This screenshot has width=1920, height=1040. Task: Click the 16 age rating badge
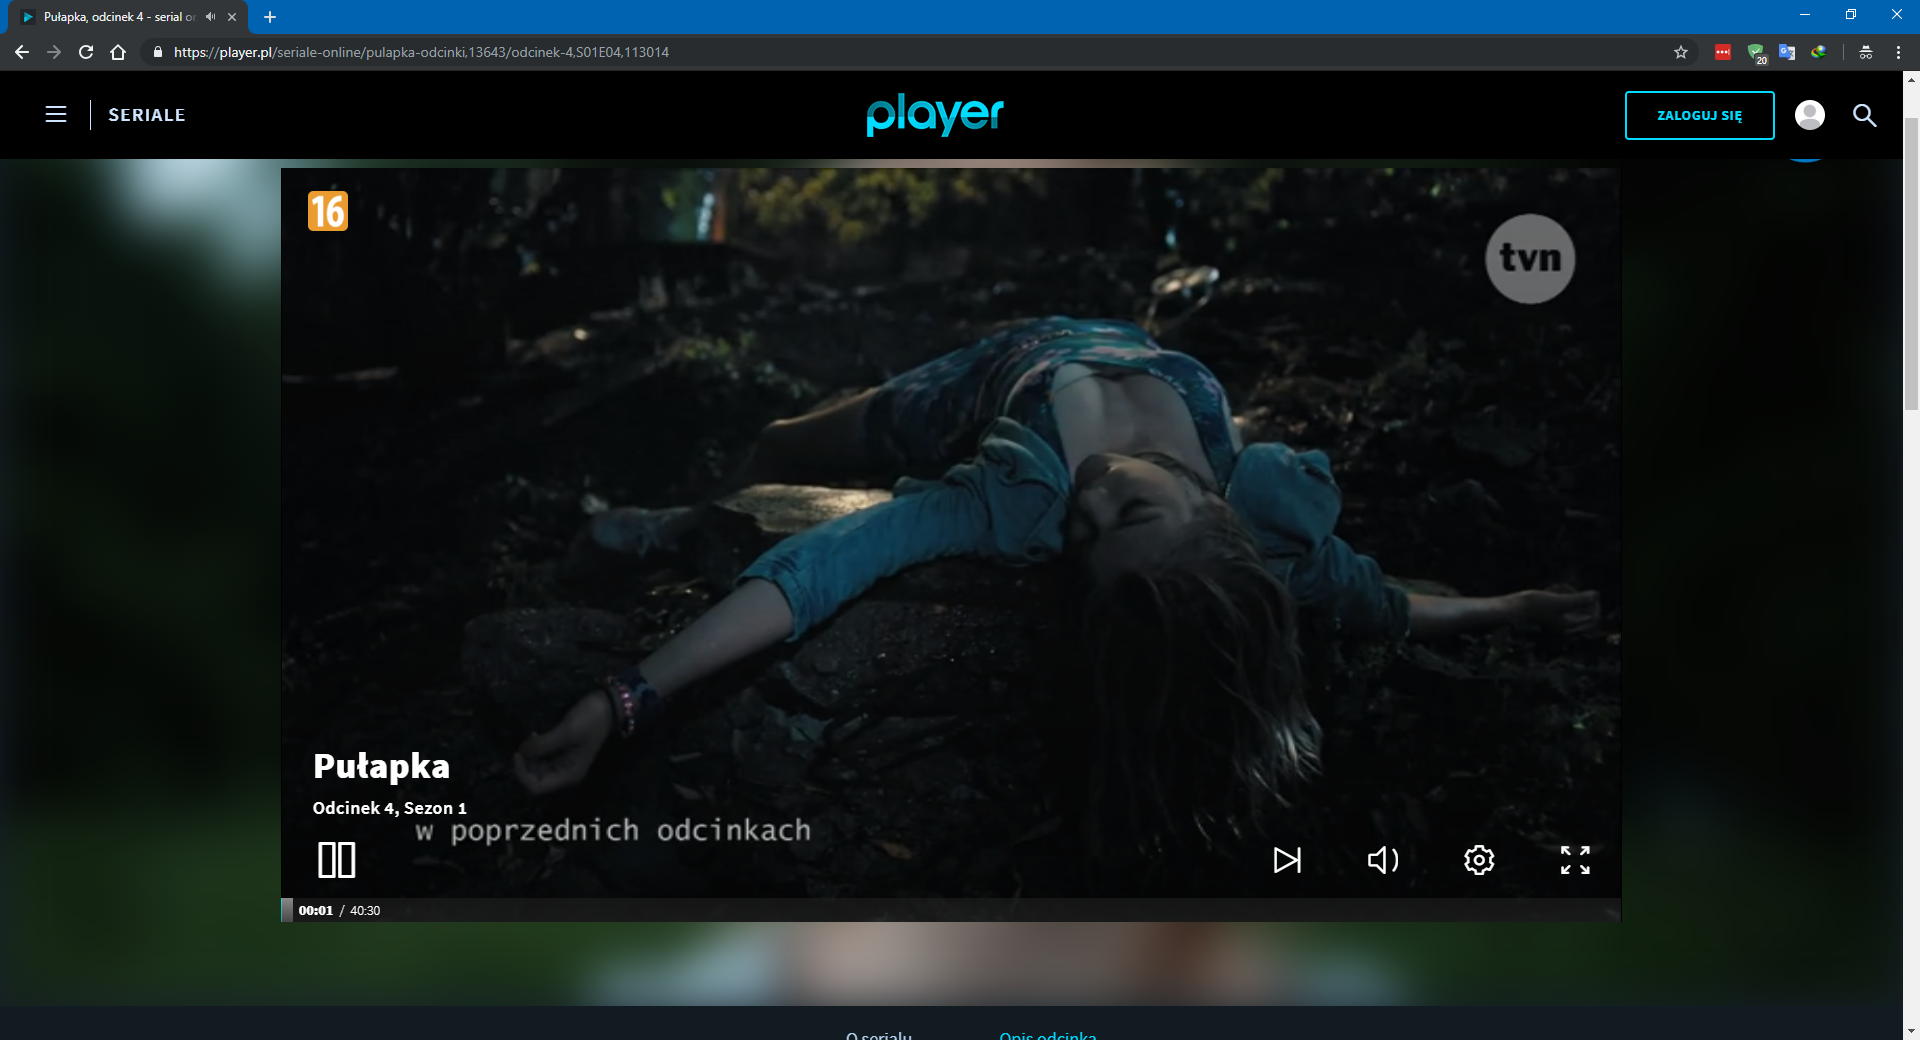[328, 211]
